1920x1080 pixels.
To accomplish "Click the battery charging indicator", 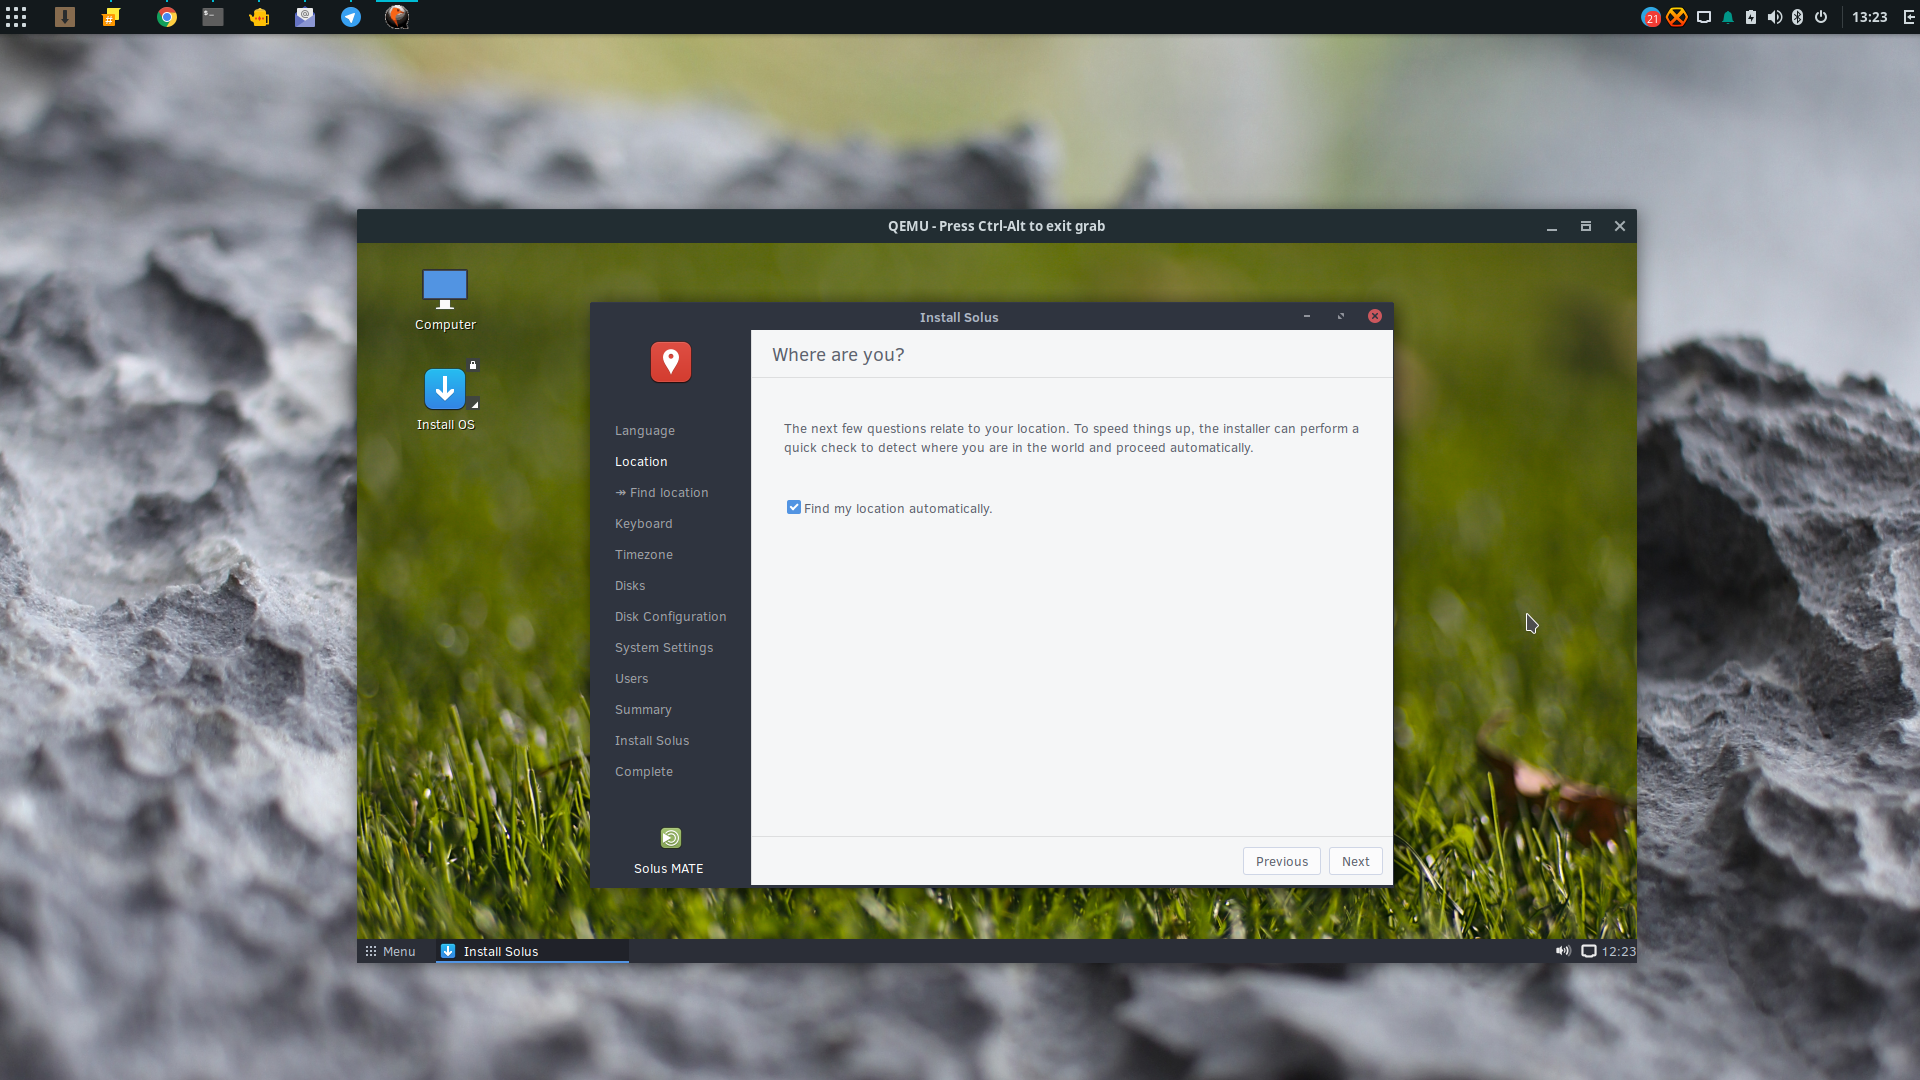I will click(x=1751, y=17).
